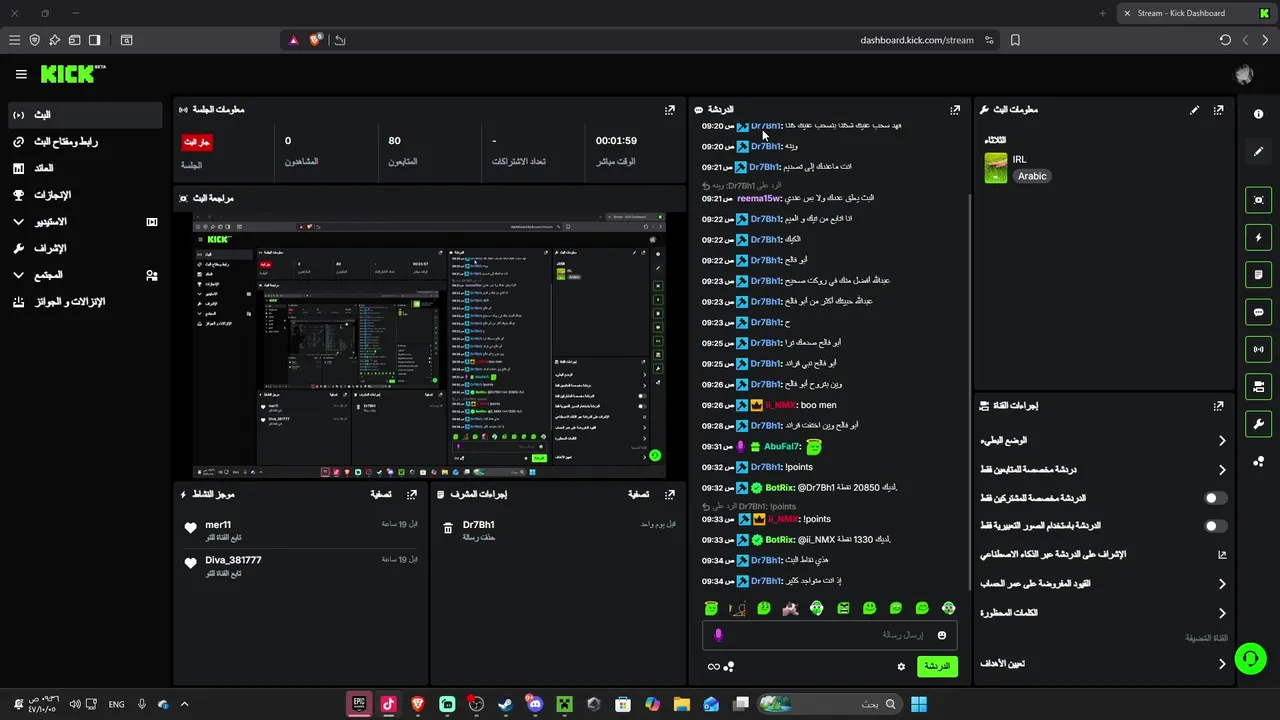1280x720 pixels.
Task: Open the Revenue sidebar item
Action: coord(85,168)
